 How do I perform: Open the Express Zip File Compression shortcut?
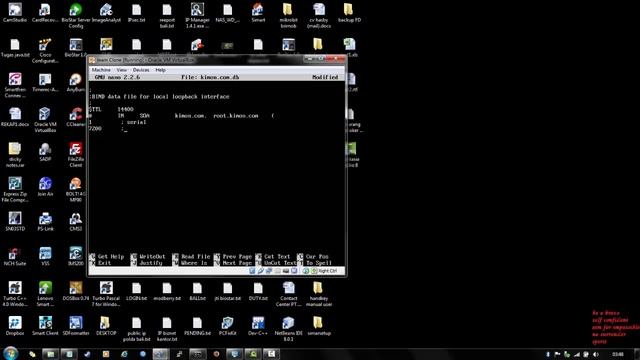pos(15,189)
